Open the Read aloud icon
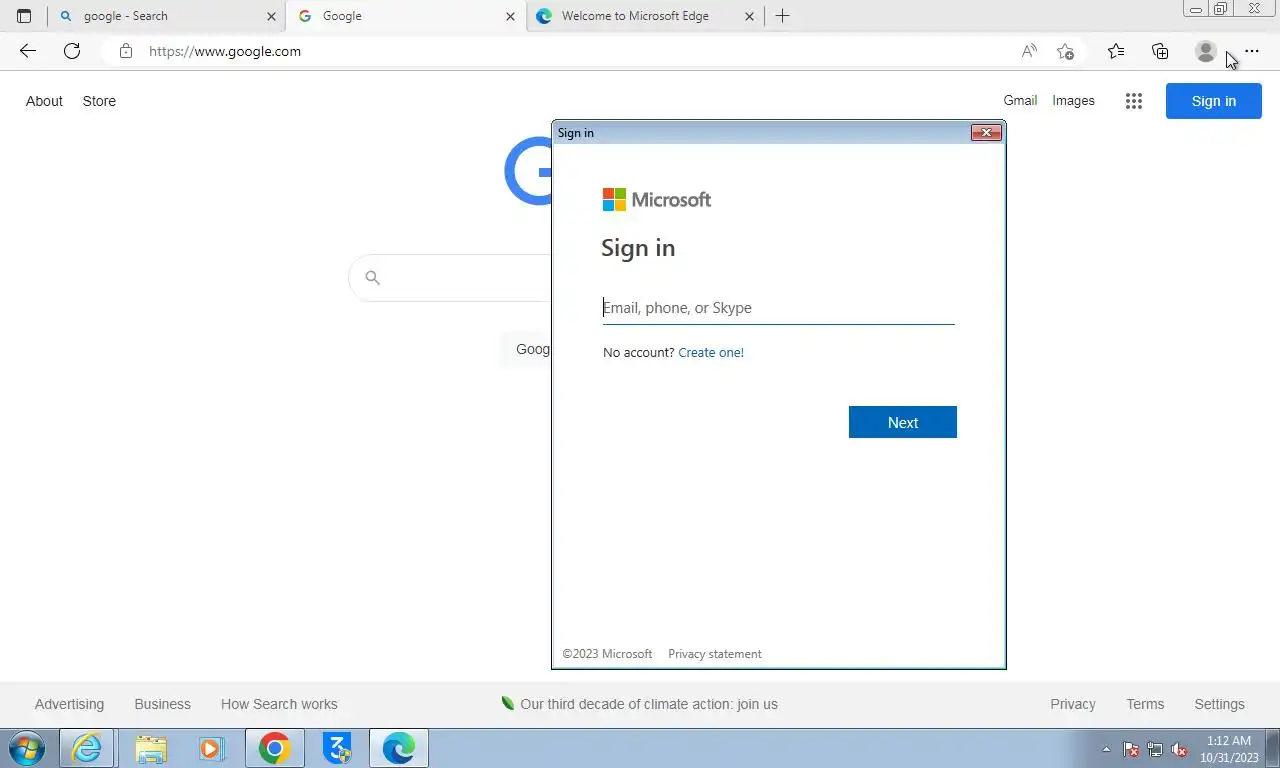This screenshot has height=768, width=1280. [1029, 51]
